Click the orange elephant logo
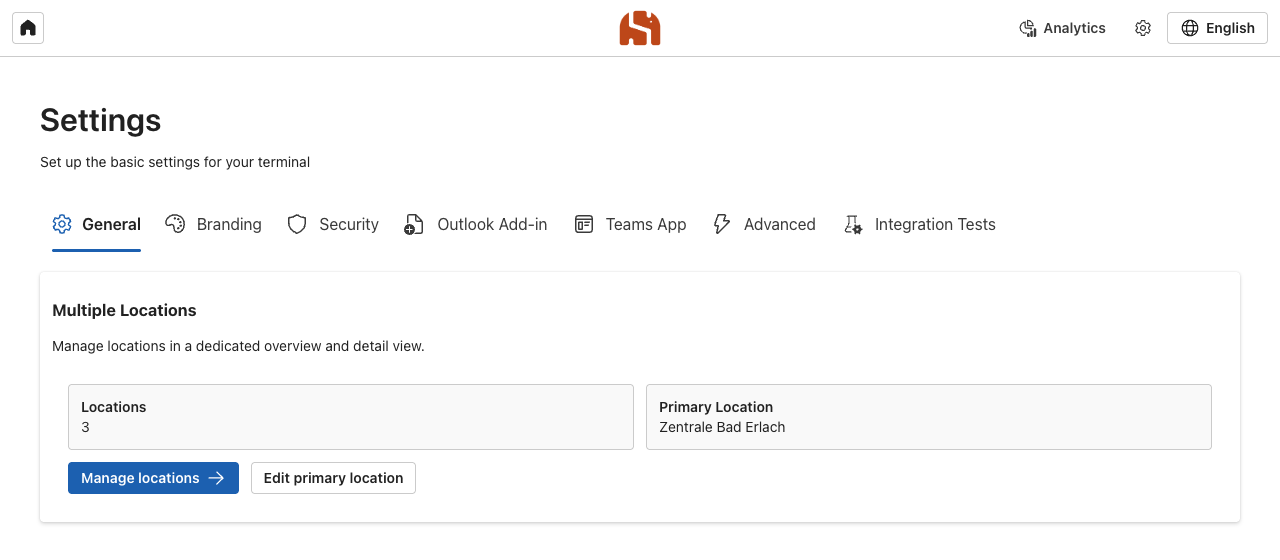 coord(640,28)
